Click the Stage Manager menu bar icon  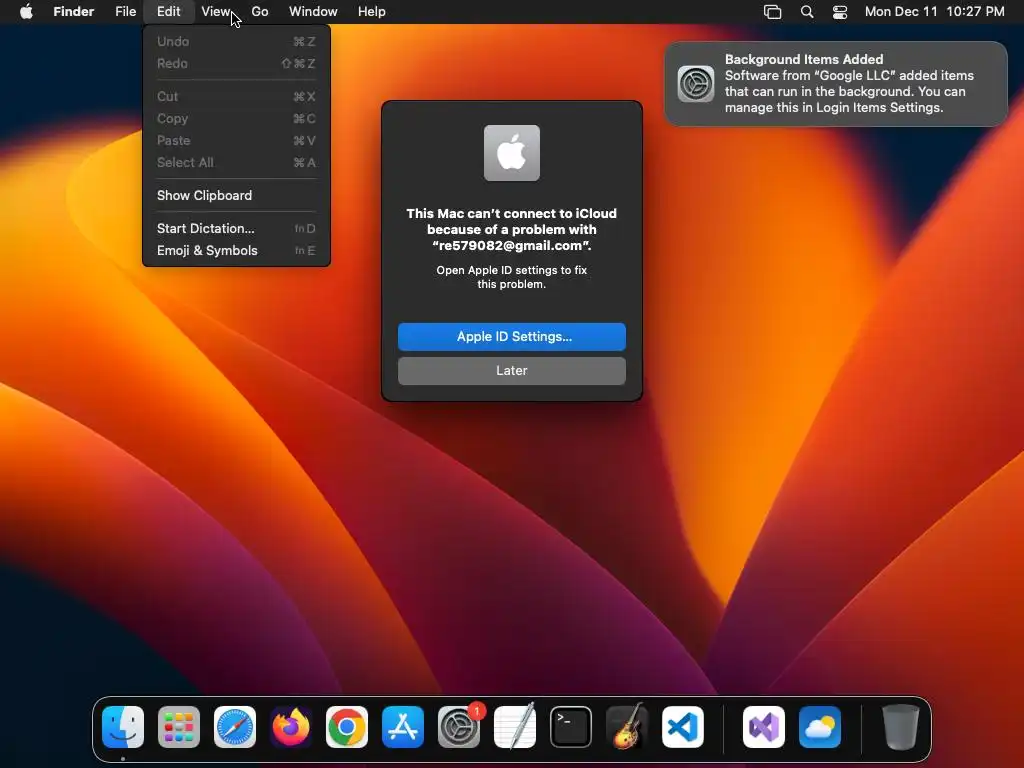point(773,12)
